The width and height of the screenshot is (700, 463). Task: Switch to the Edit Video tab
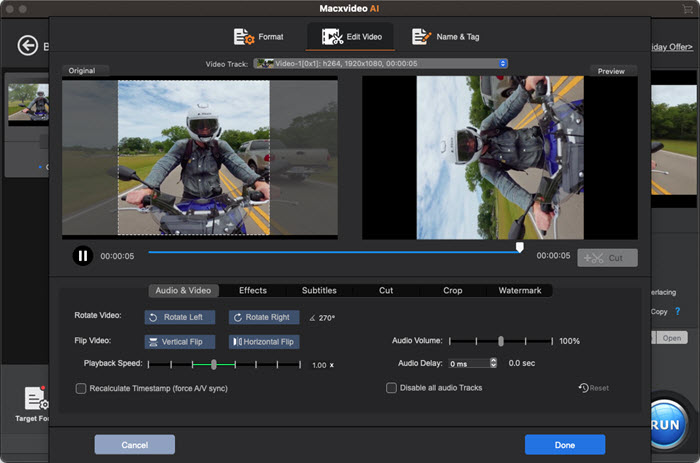coord(351,37)
